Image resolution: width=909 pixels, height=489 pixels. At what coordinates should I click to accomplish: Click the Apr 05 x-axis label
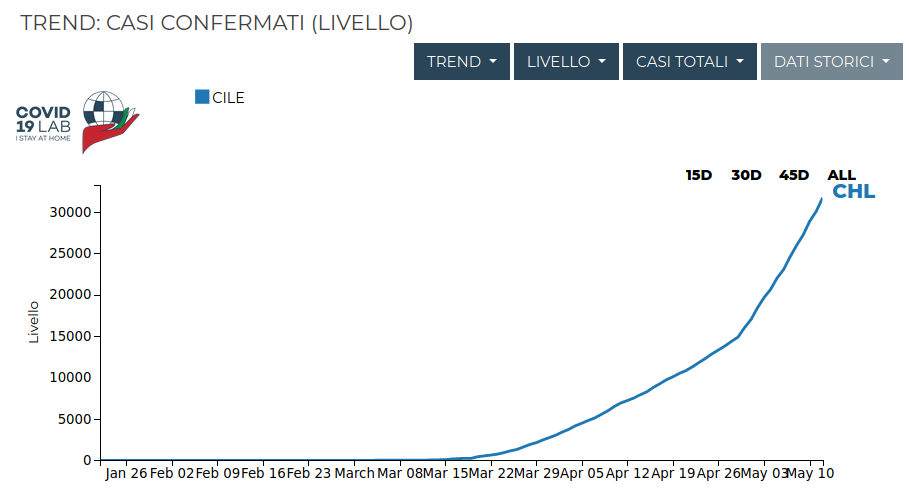(582, 473)
